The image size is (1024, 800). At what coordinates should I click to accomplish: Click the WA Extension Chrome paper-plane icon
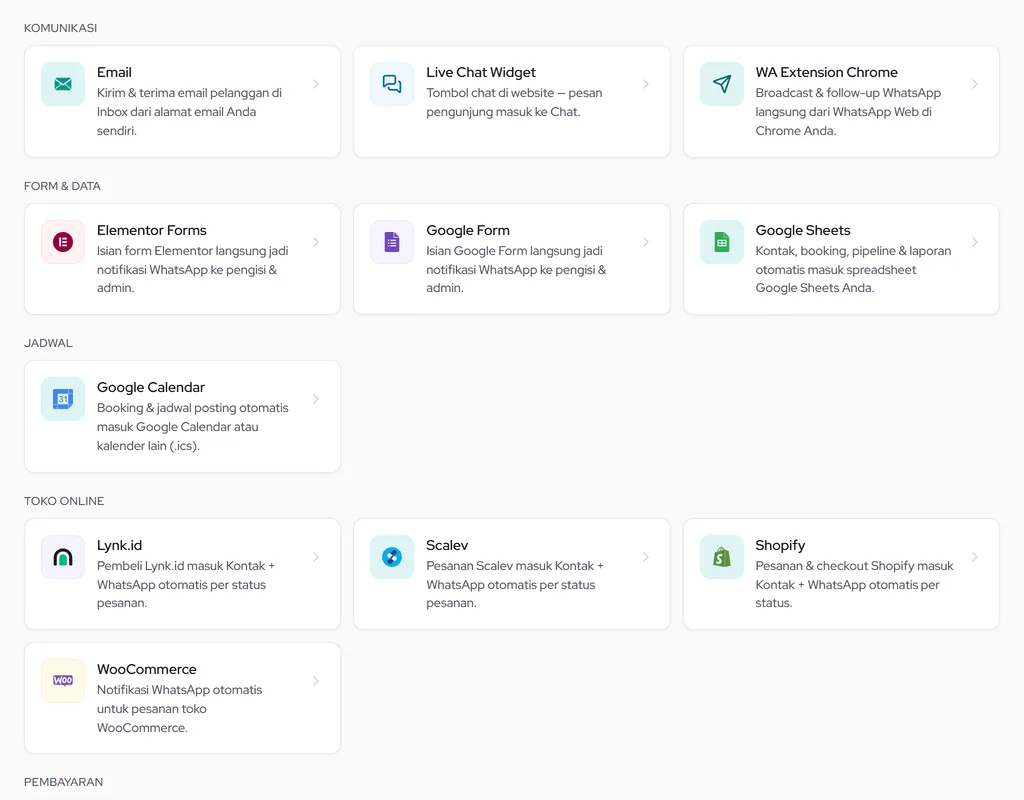[722, 84]
